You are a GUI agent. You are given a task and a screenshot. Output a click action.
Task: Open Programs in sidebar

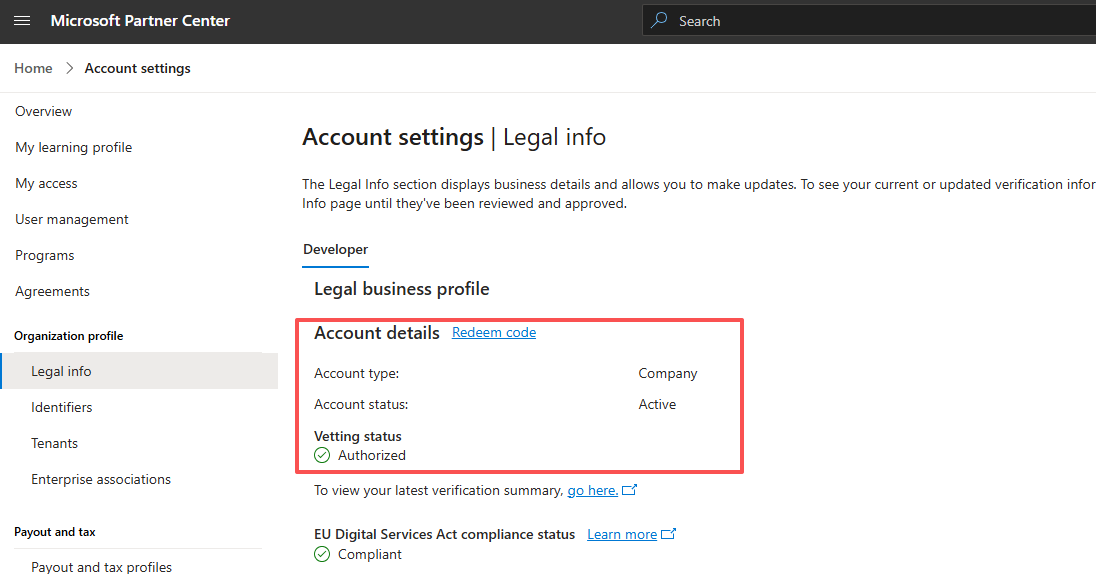tap(45, 255)
